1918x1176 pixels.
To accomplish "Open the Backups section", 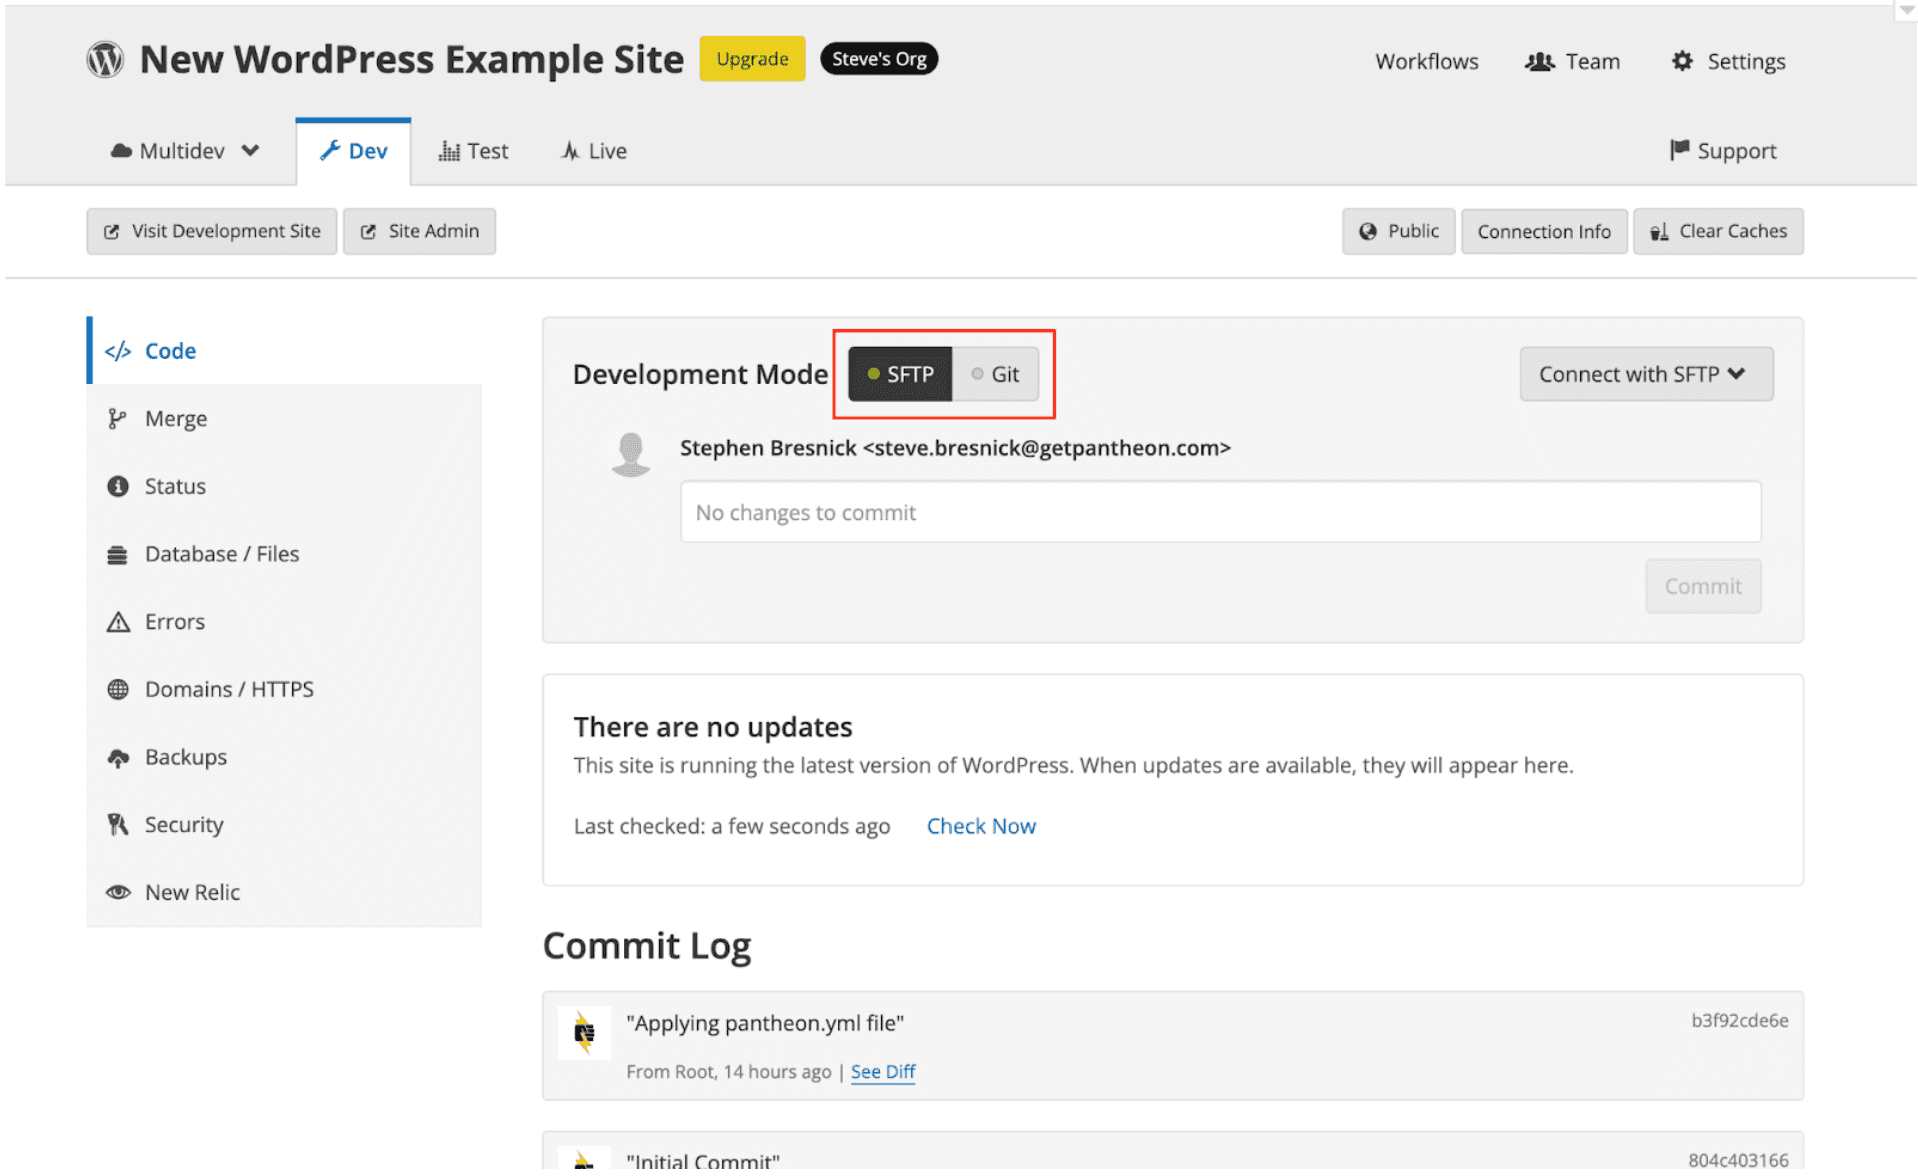I will 186,757.
